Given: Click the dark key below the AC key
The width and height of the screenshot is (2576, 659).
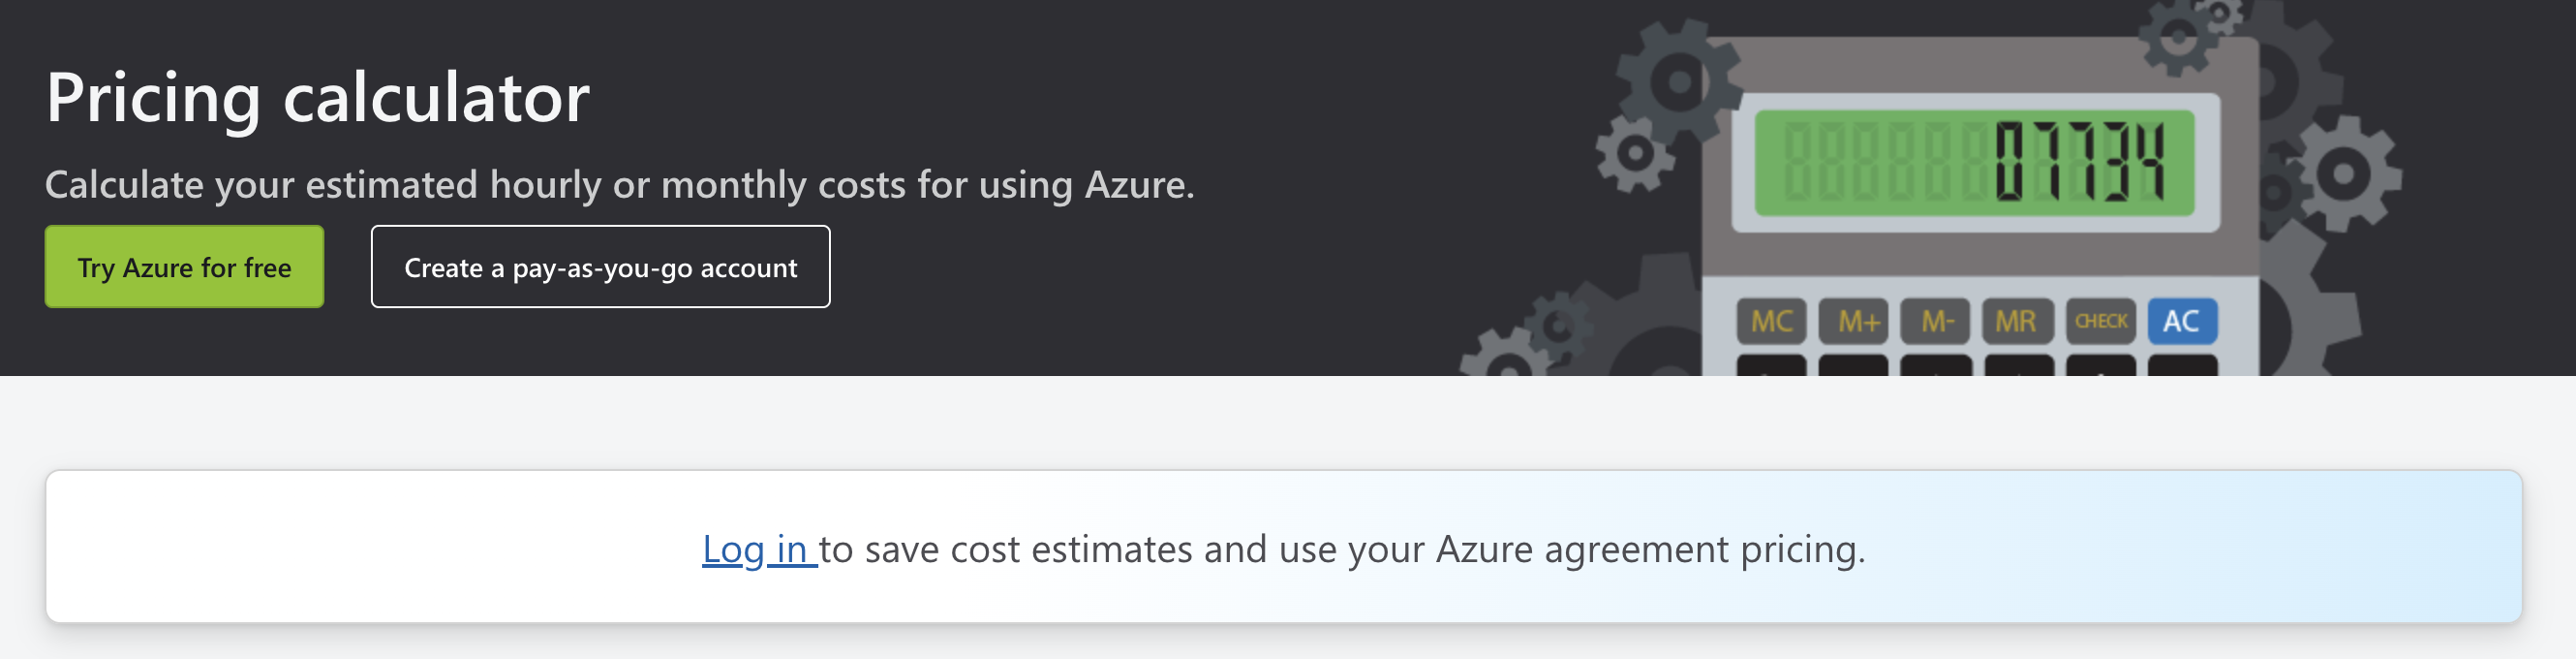Looking at the screenshot, I should tap(2182, 365).
